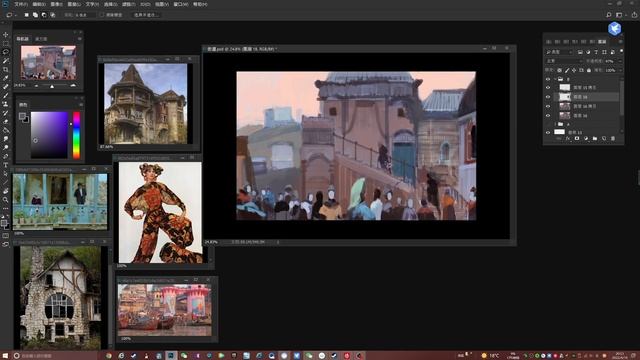Enable the anti-alias checkbox in options bar
This screenshot has height=360, width=640.
(102, 15)
